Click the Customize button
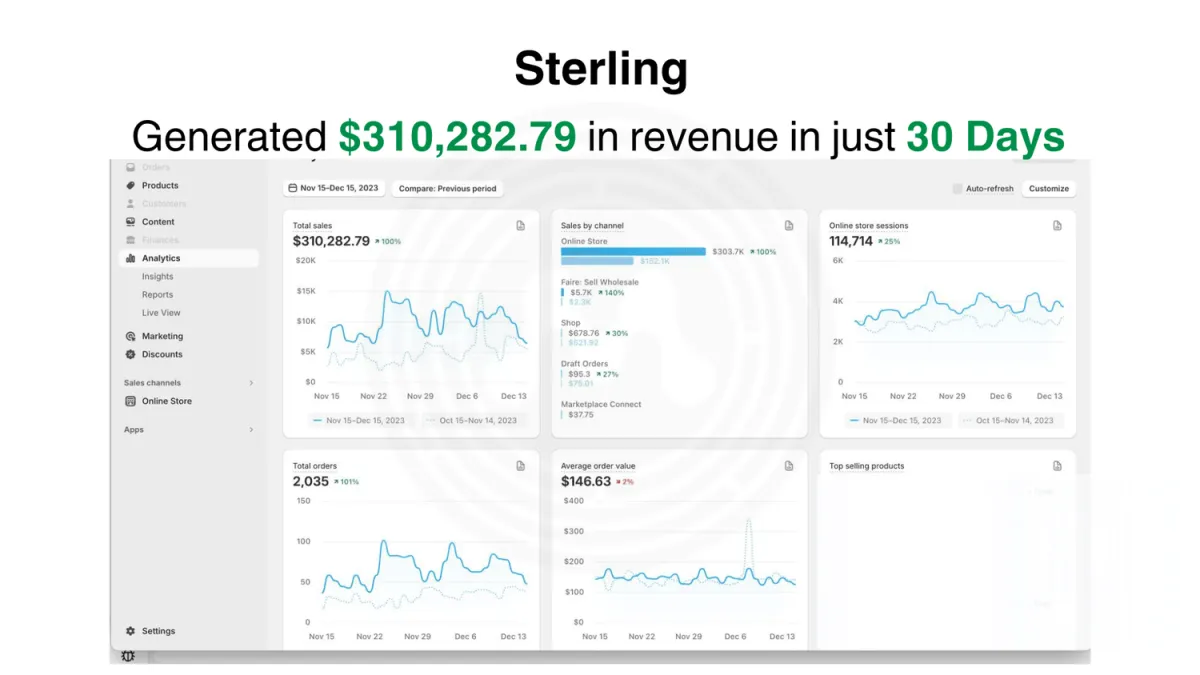 1049,188
